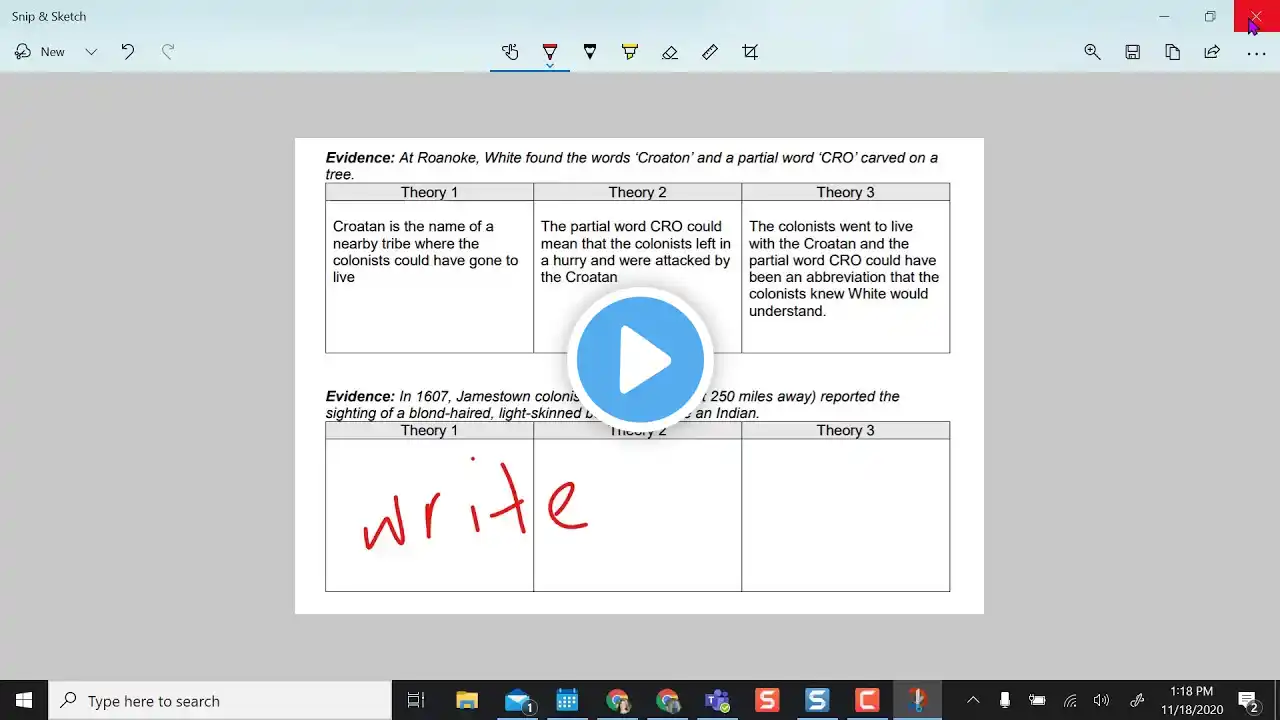Select the Image crop tool
This screenshot has height=720, width=1280.
[x=750, y=52]
